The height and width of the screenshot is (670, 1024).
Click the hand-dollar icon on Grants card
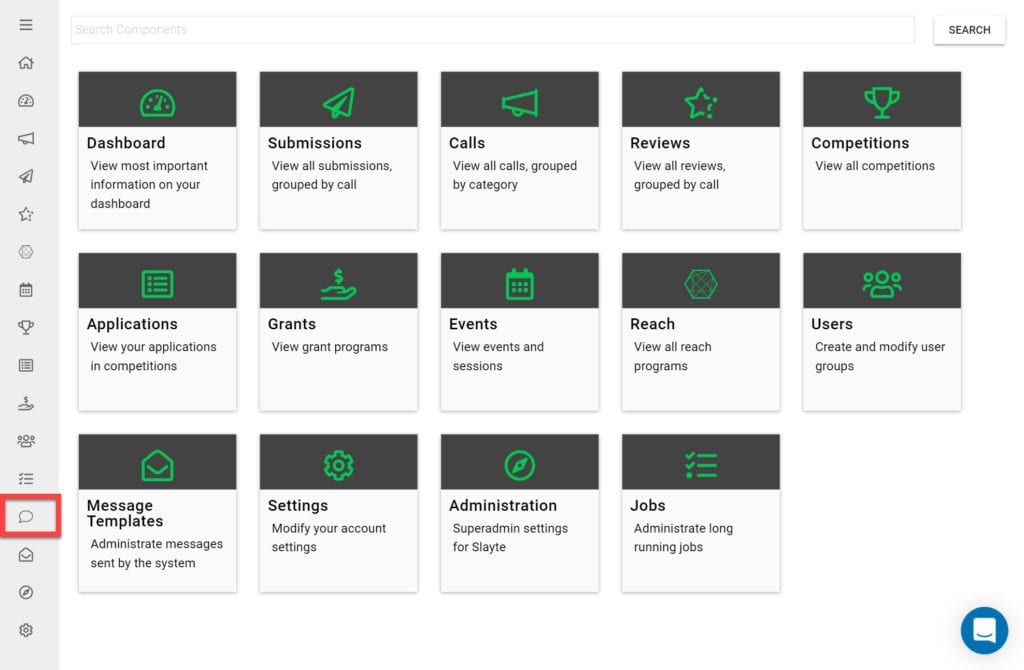coord(339,284)
